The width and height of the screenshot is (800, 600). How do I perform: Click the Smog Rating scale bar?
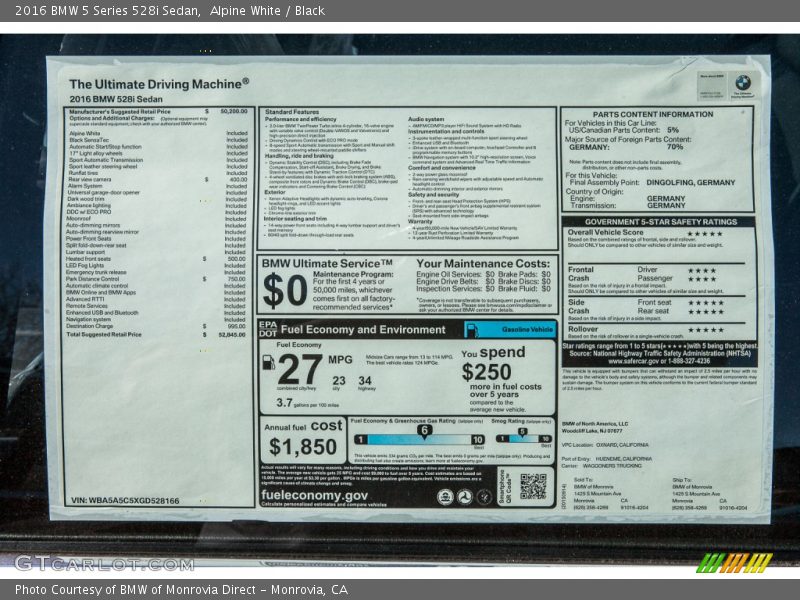click(523, 439)
